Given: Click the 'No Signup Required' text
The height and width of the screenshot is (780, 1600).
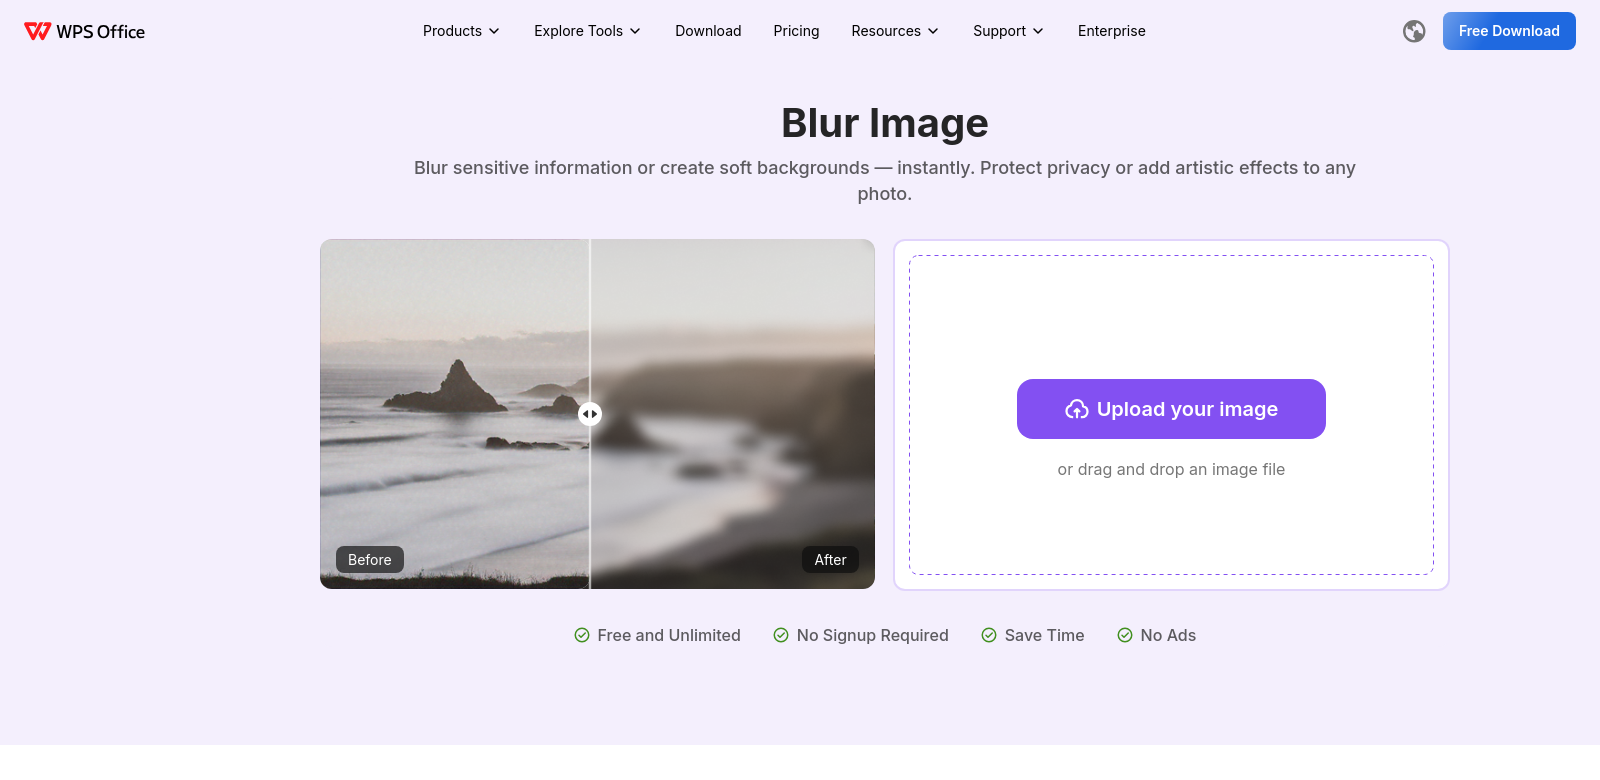Looking at the screenshot, I should click(873, 635).
